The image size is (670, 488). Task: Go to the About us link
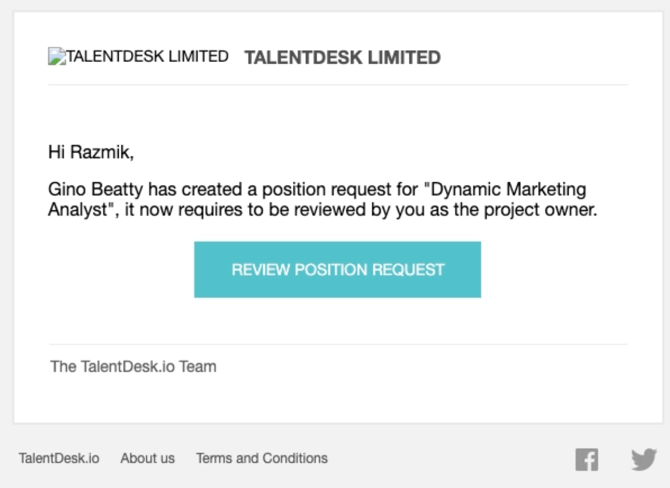point(147,458)
